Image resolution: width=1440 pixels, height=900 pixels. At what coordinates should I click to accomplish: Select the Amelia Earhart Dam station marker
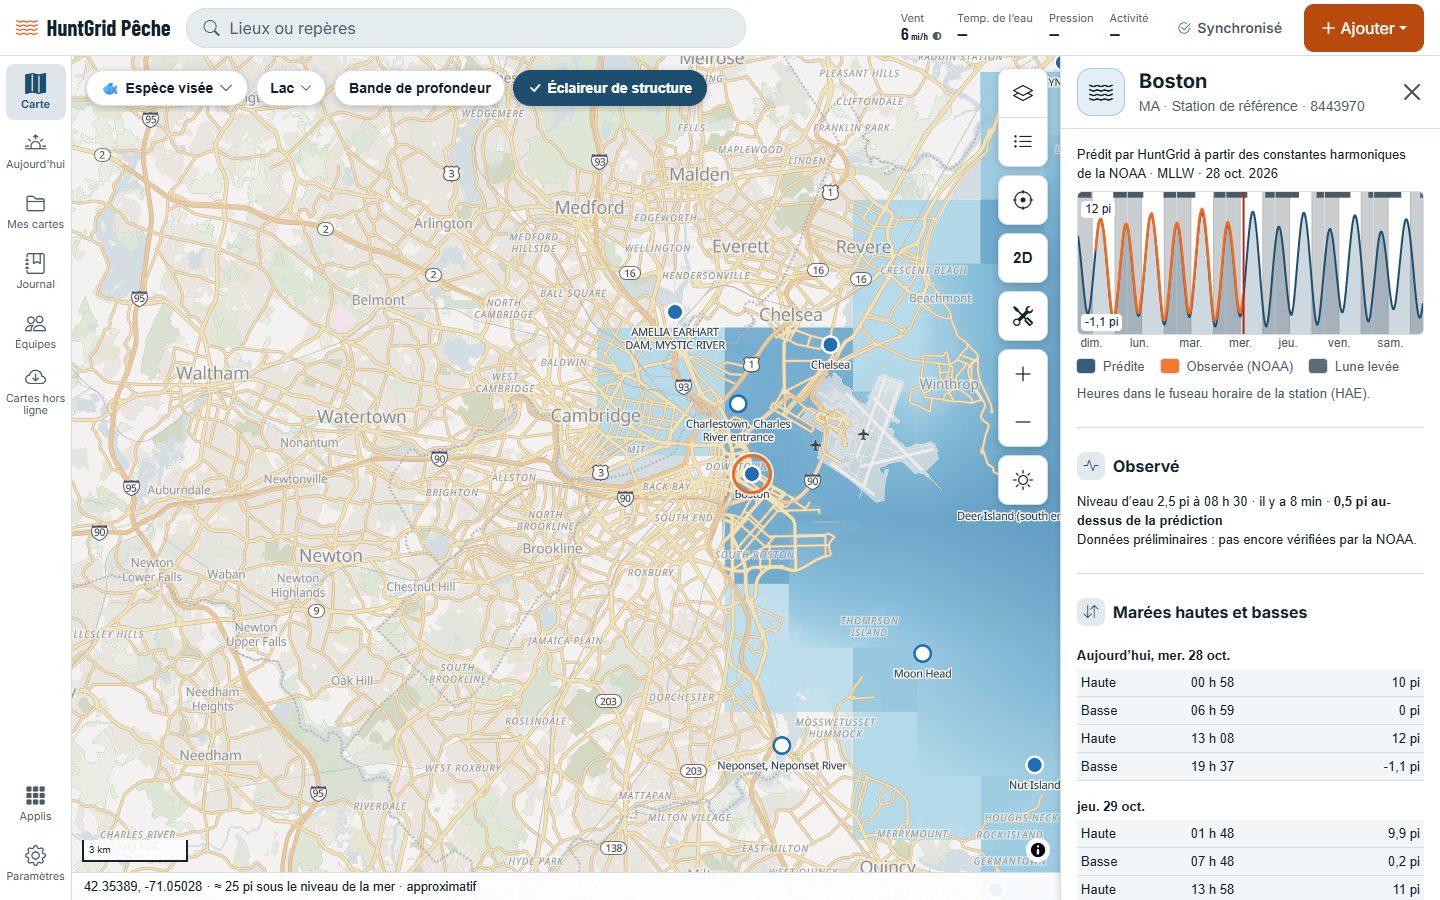[675, 312]
